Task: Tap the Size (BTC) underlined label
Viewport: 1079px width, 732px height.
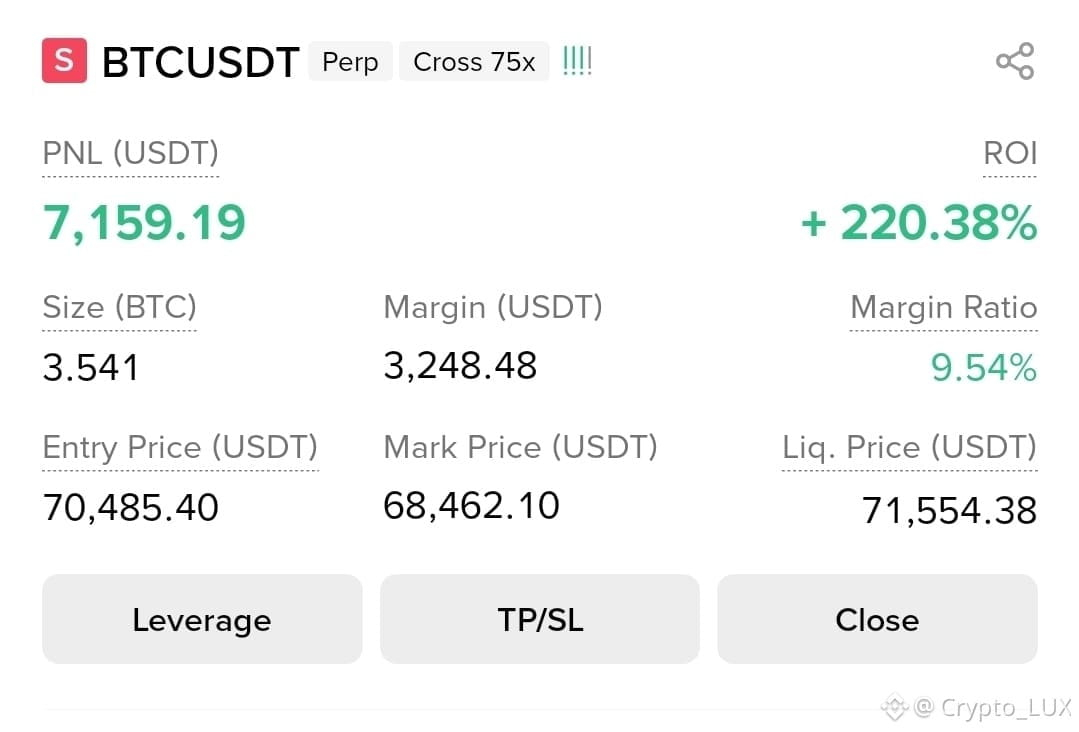Action: point(120,307)
